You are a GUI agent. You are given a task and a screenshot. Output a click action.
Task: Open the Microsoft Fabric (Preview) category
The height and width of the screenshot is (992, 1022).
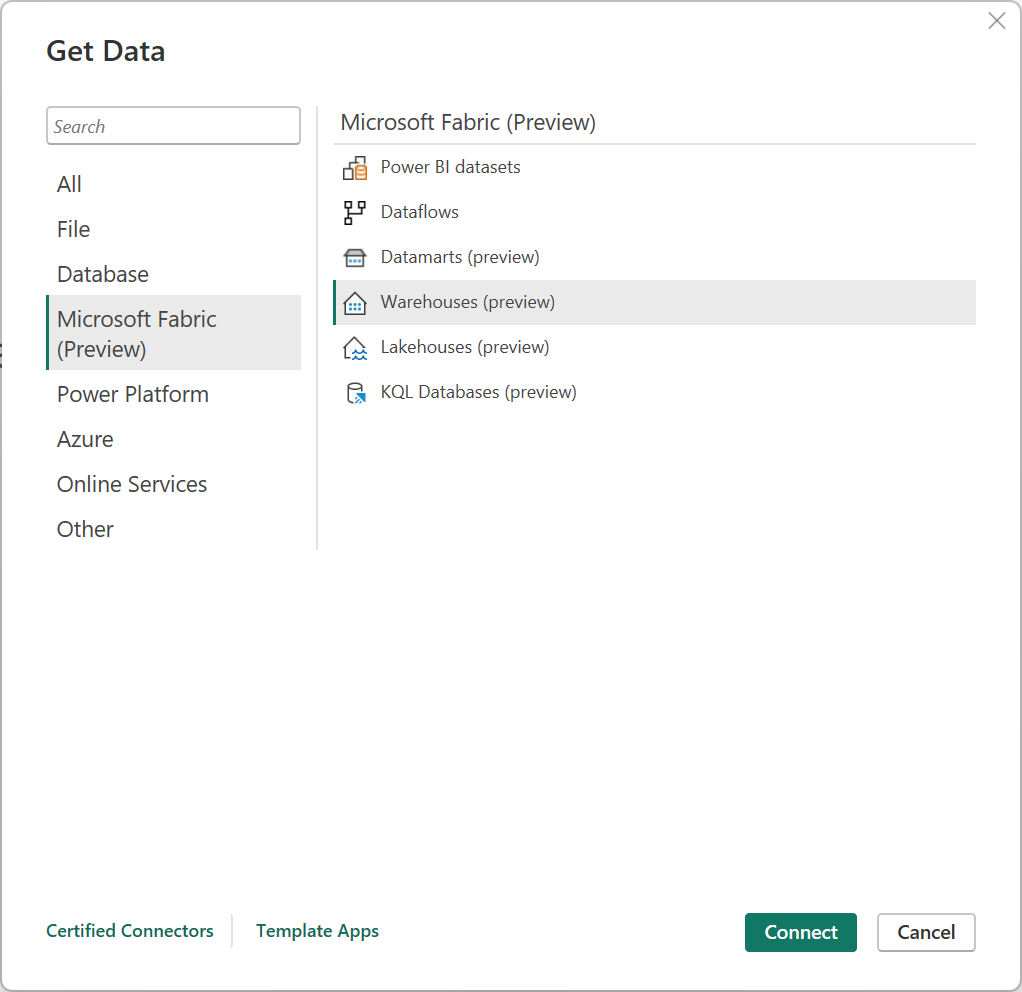pos(136,333)
